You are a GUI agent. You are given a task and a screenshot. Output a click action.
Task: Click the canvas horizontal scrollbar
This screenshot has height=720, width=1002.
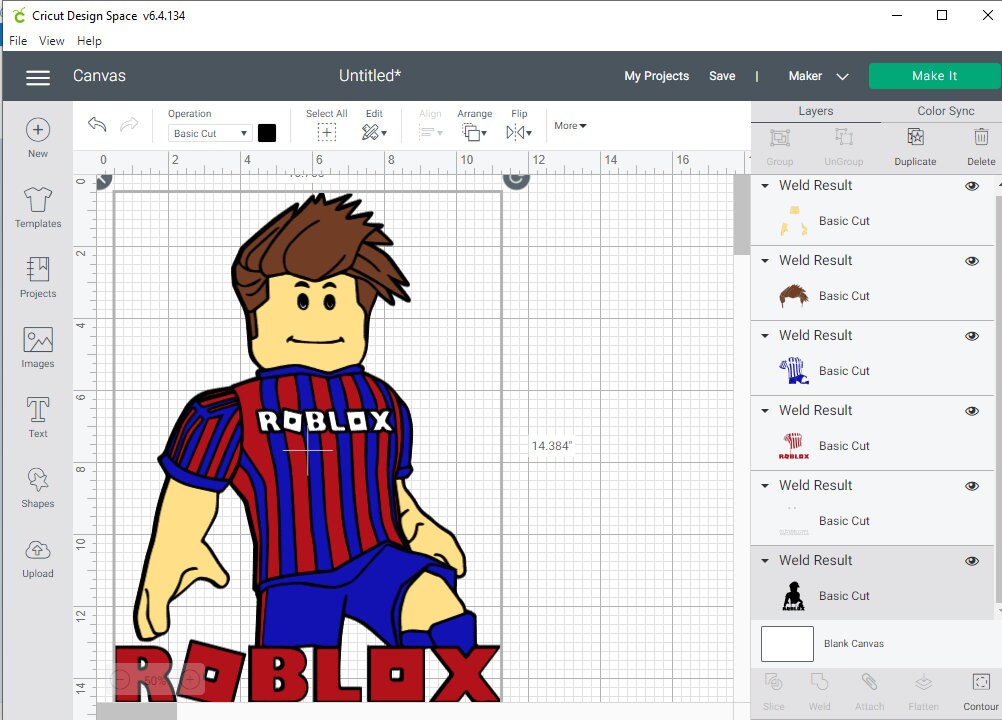click(x=136, y=711)
